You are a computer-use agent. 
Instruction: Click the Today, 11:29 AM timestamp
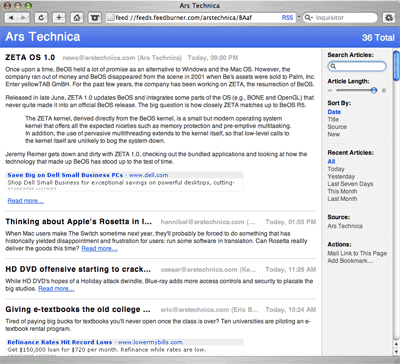click(291, 269)
